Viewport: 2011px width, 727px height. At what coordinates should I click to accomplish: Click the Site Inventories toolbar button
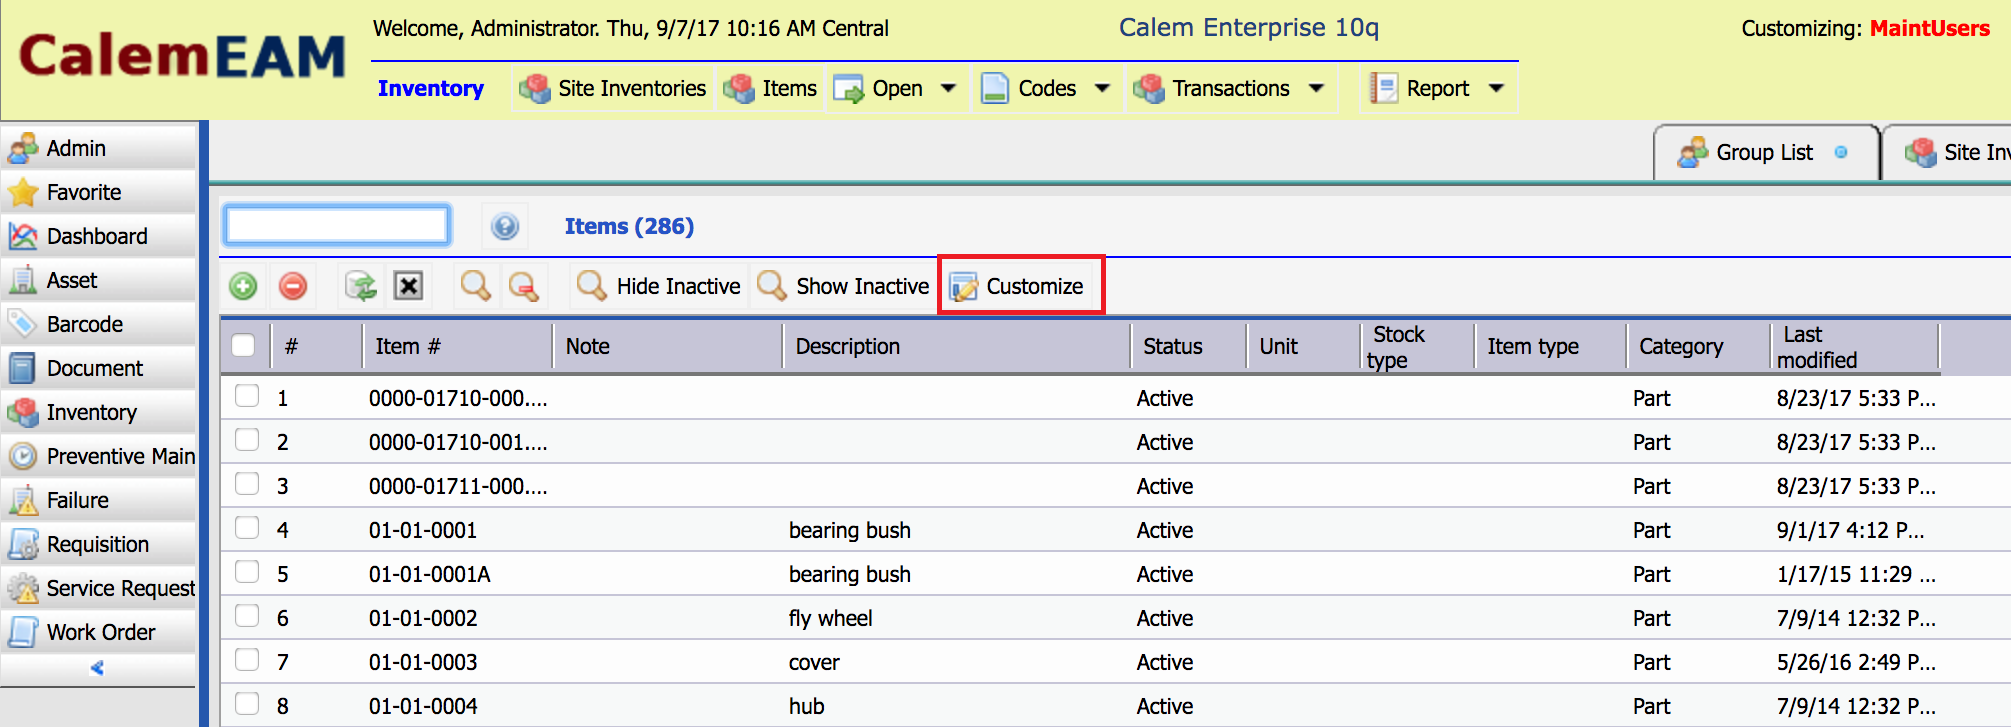click(x=613, y=89)
